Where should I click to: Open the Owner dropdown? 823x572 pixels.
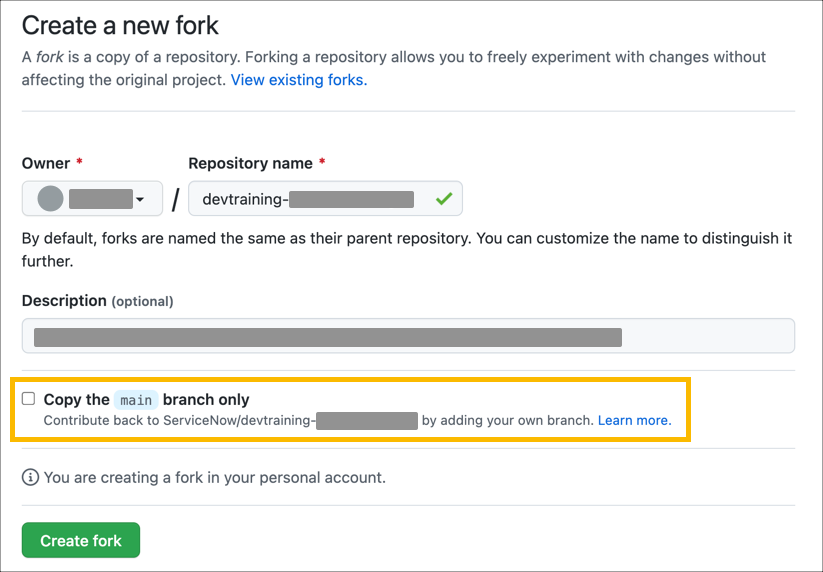(92, 199)
